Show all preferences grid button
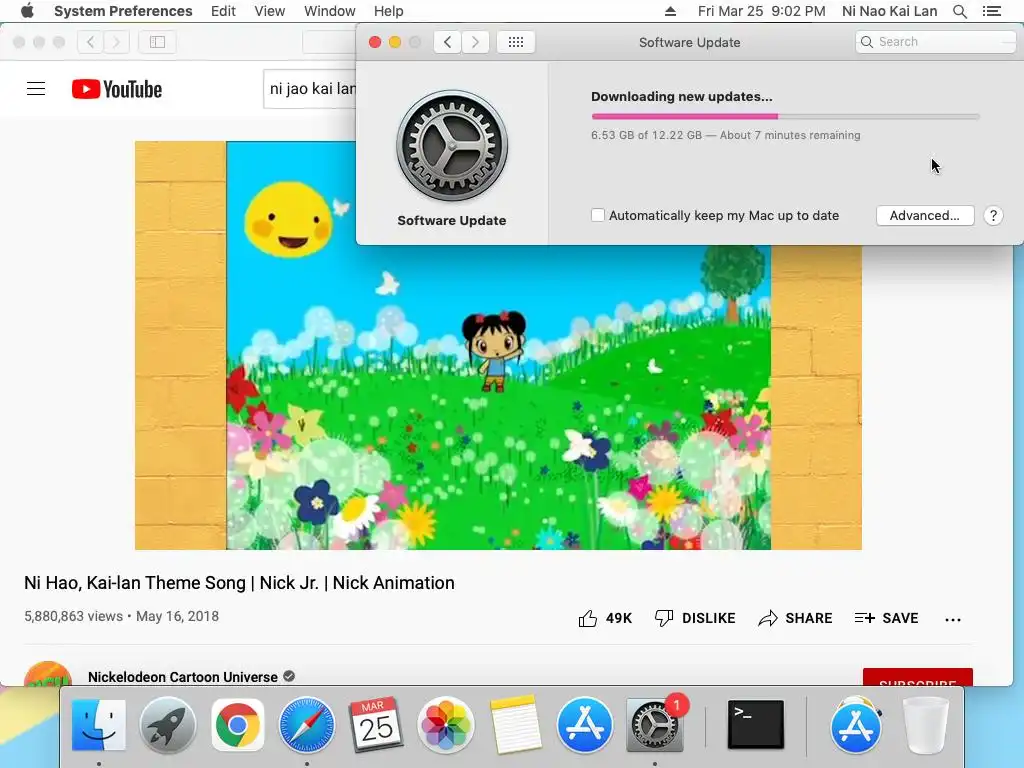Image resolution: width=1024 pixels, height=768 pixels. coord(516,42)
